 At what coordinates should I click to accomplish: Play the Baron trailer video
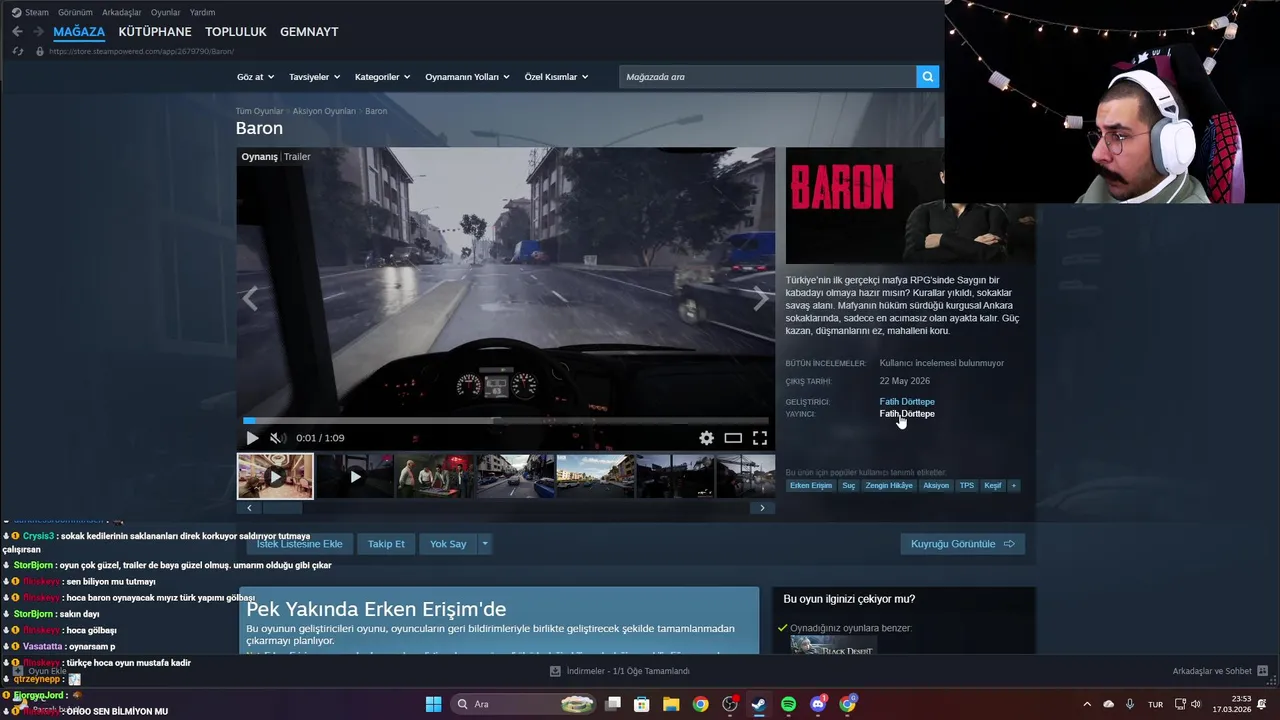252,438
